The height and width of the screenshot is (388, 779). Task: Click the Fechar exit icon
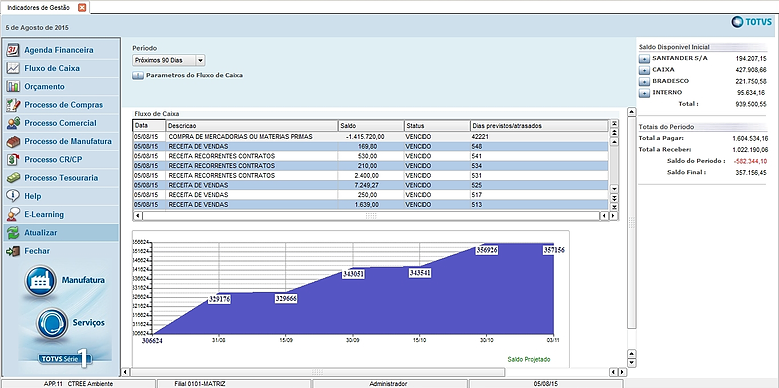(x=13, y=251)
